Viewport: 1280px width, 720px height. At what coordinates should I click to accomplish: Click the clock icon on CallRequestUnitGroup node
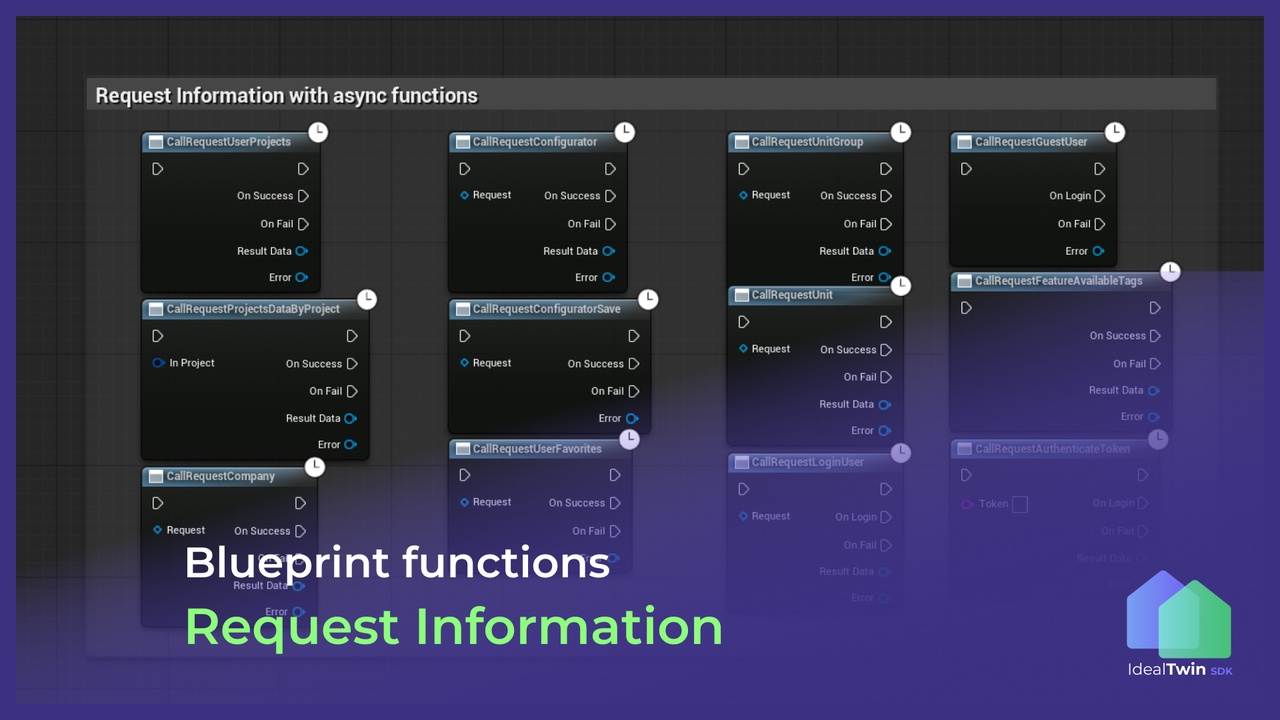click(x=901, y=132)
